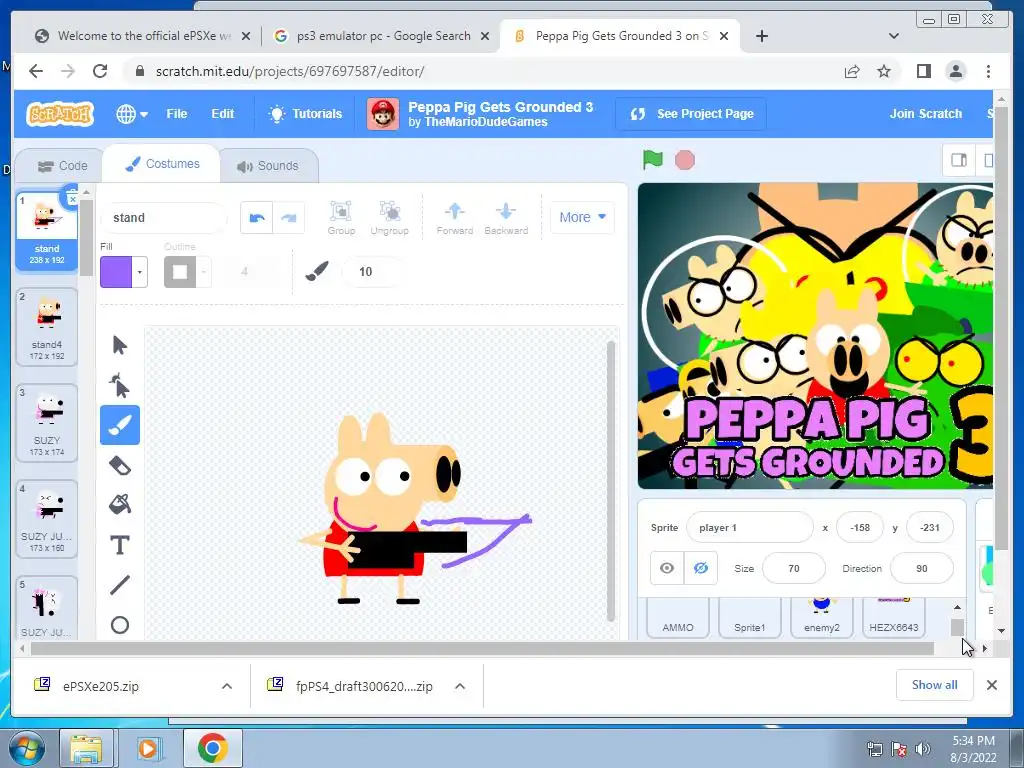This screenshot has height=768, width=1024.
Task: Click the Scratch logo
Action: click(x=60, y=114)
